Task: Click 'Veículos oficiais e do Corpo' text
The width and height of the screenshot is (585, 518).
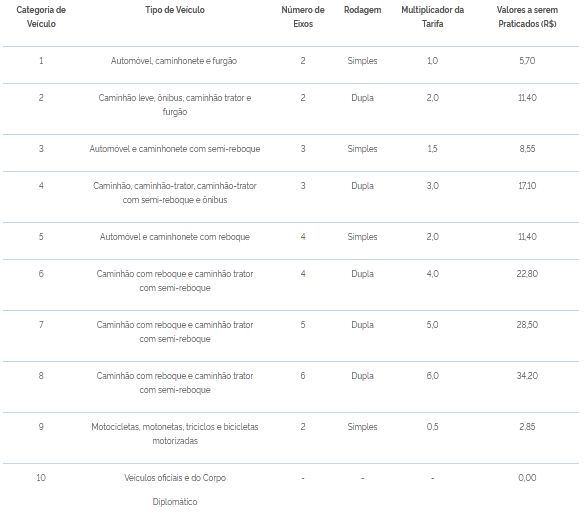Action: (175, 478)
